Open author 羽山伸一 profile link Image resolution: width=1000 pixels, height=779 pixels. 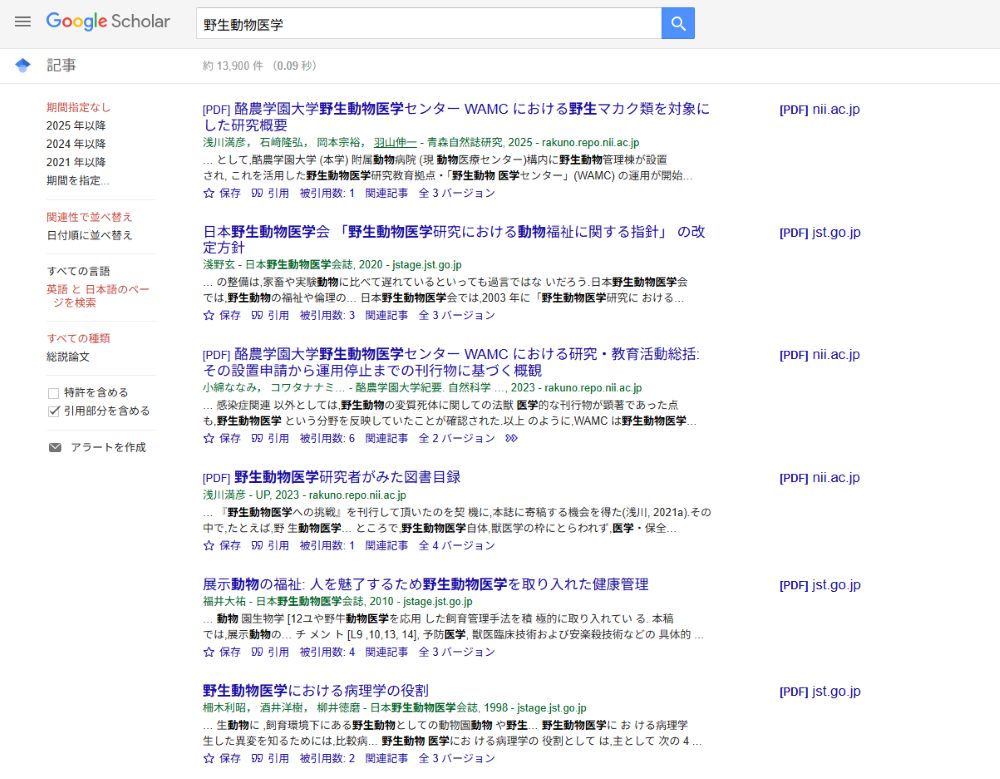(395, 143)
